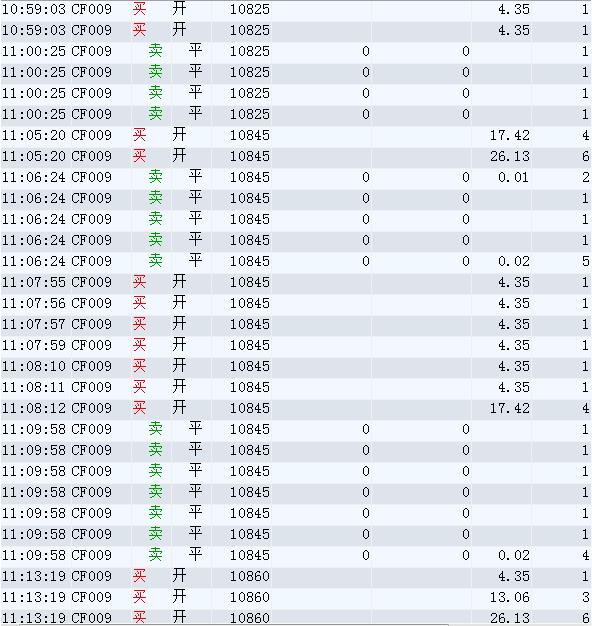
Task: Select the 11:07:59 CF009 trade row
Action: pos(296,345)
